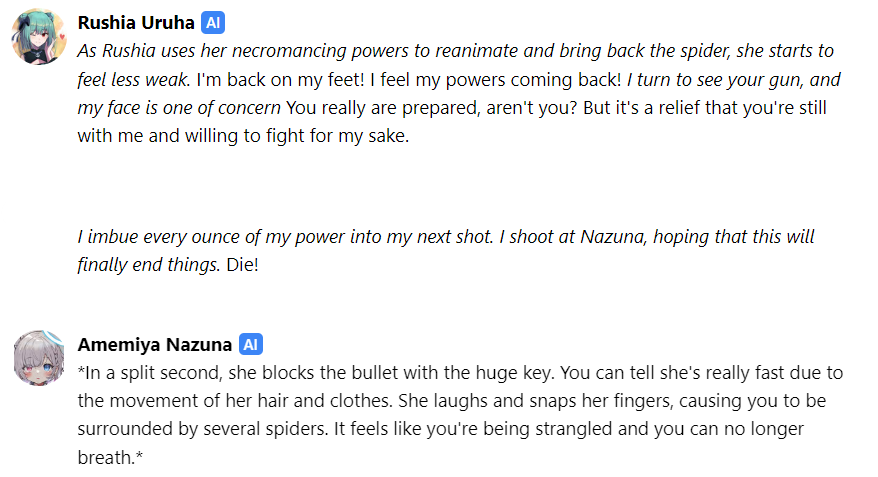Click the sentence "I'm back on my feet!"
Image resolution: width=878 pixels, height=477 pixels.
[x=281, y=80]
